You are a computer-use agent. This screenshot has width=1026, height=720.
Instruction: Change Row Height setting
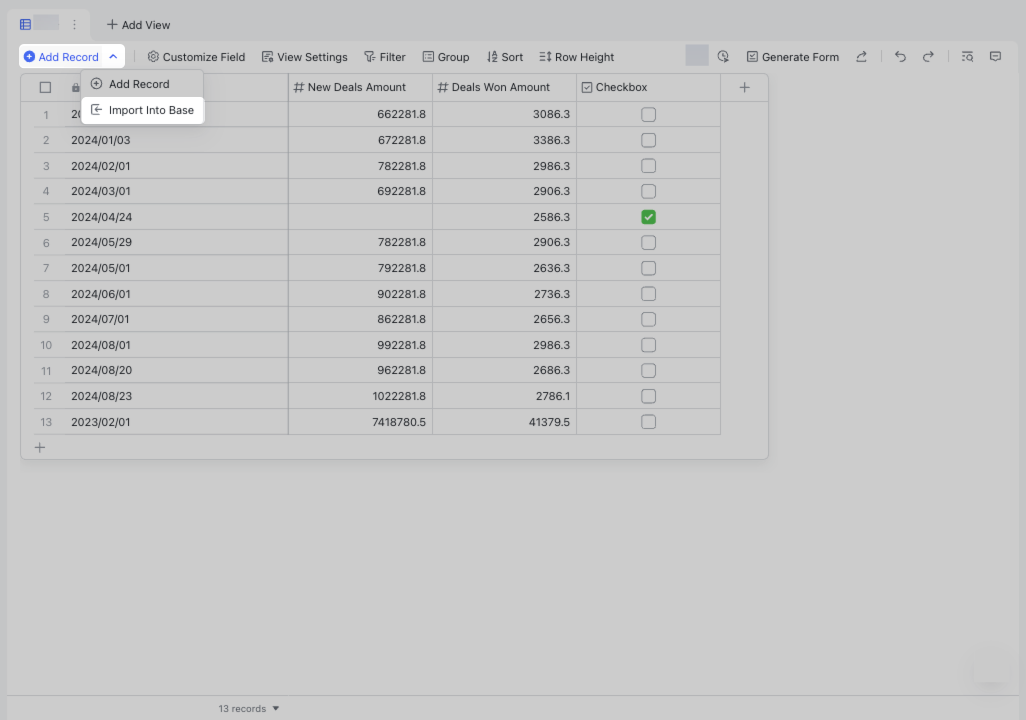pyautogui.click(x=576, y=57)
